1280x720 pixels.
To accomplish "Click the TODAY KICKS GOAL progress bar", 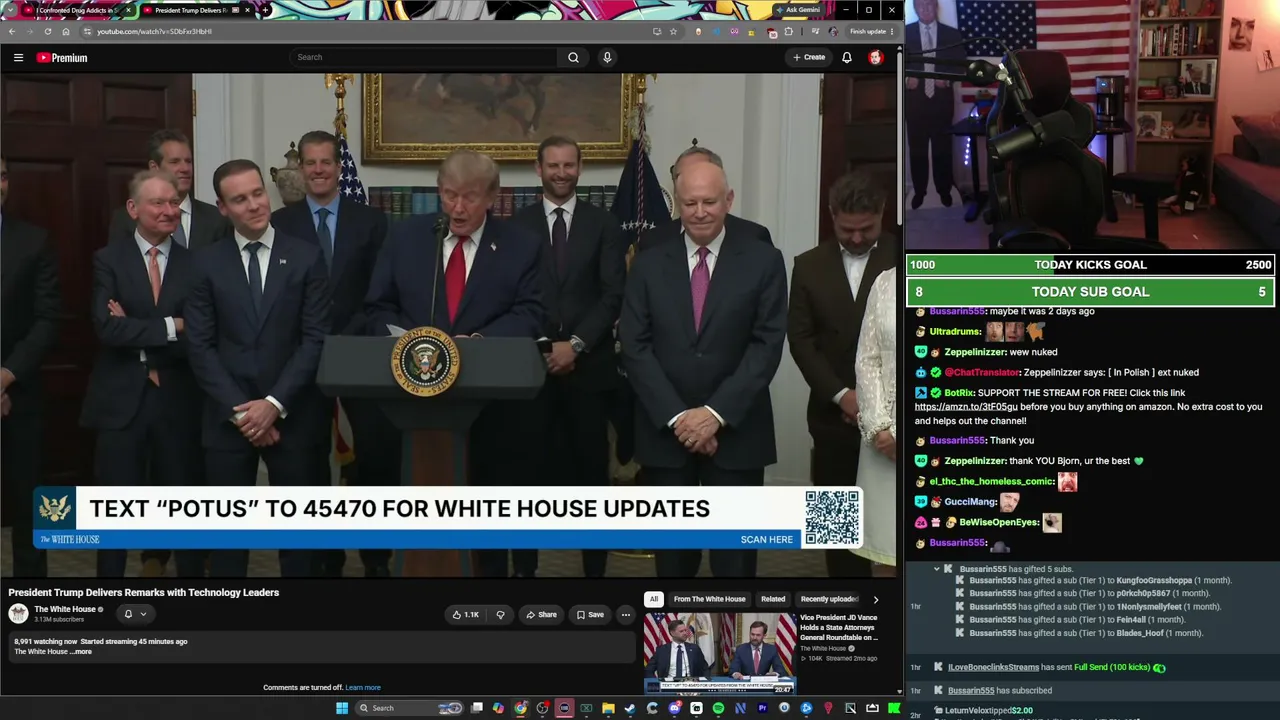I will 1090,265.
